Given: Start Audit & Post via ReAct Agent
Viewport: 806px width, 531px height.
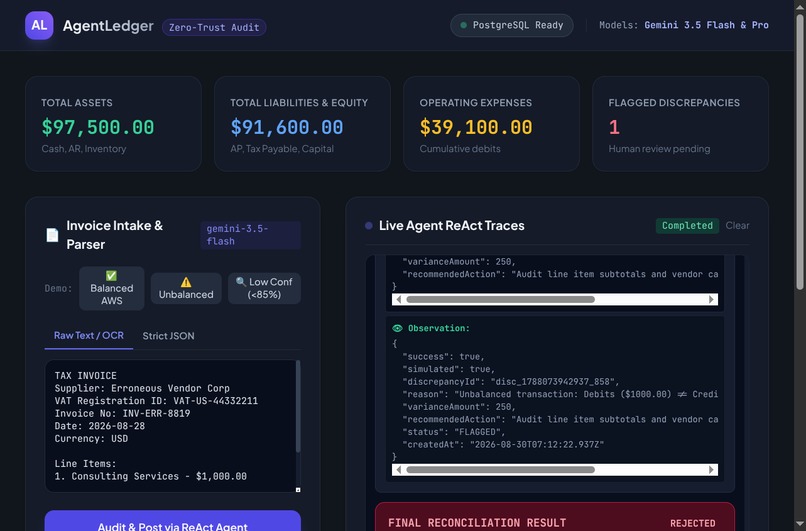Looking at the screenshot, I should pos(173,521).
